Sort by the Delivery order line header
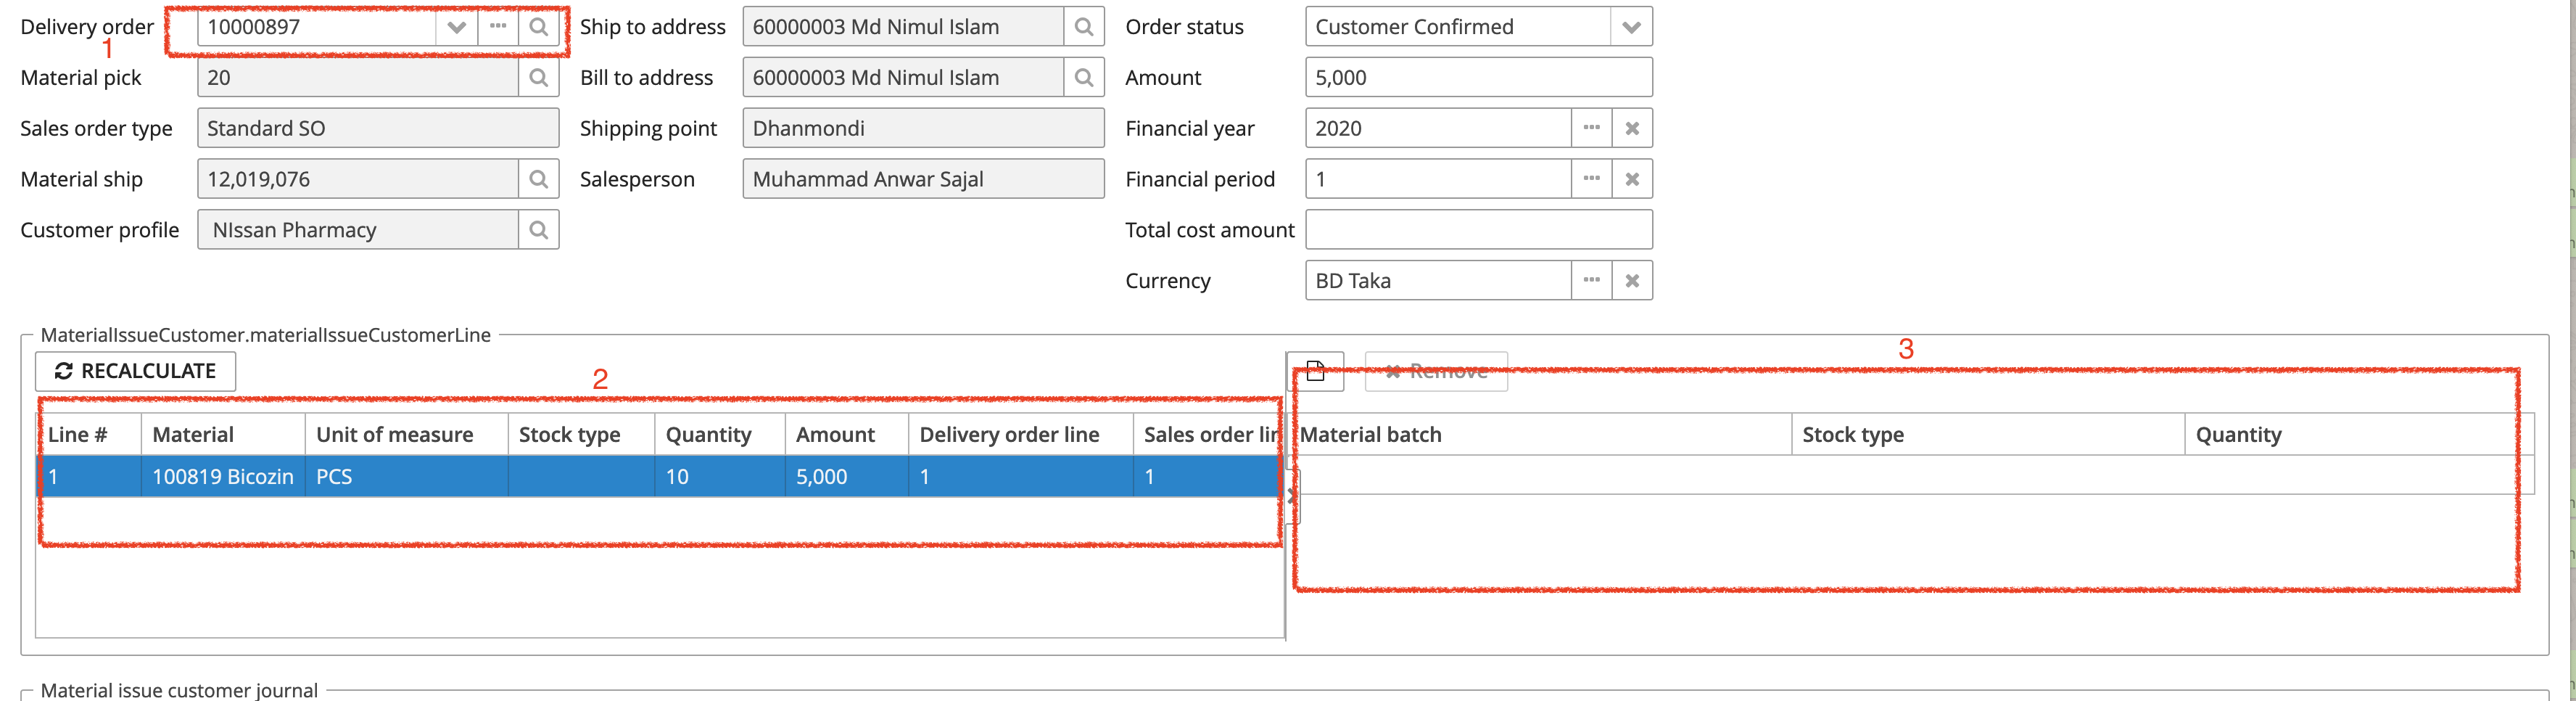 1021,435
